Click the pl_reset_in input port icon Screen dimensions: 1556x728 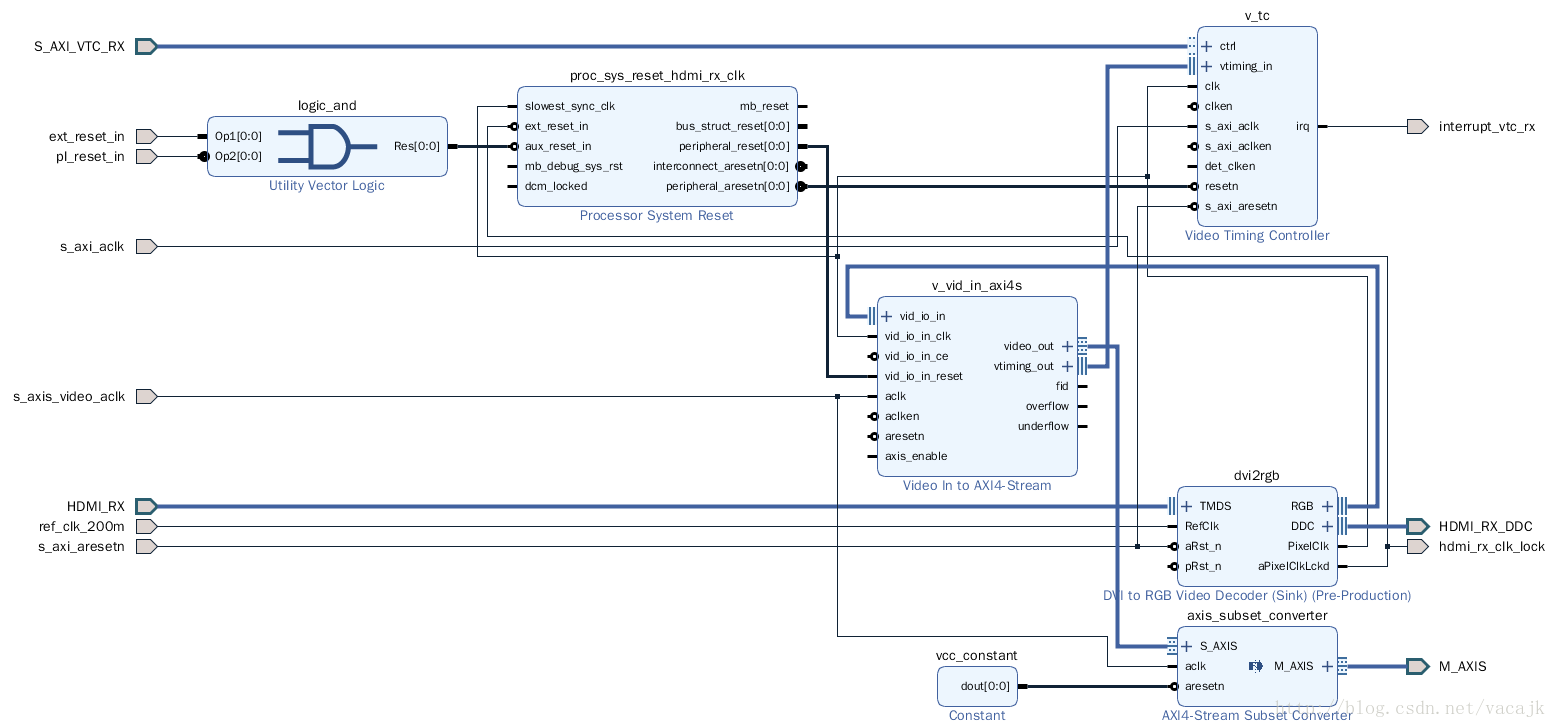[x=146, y=156]
